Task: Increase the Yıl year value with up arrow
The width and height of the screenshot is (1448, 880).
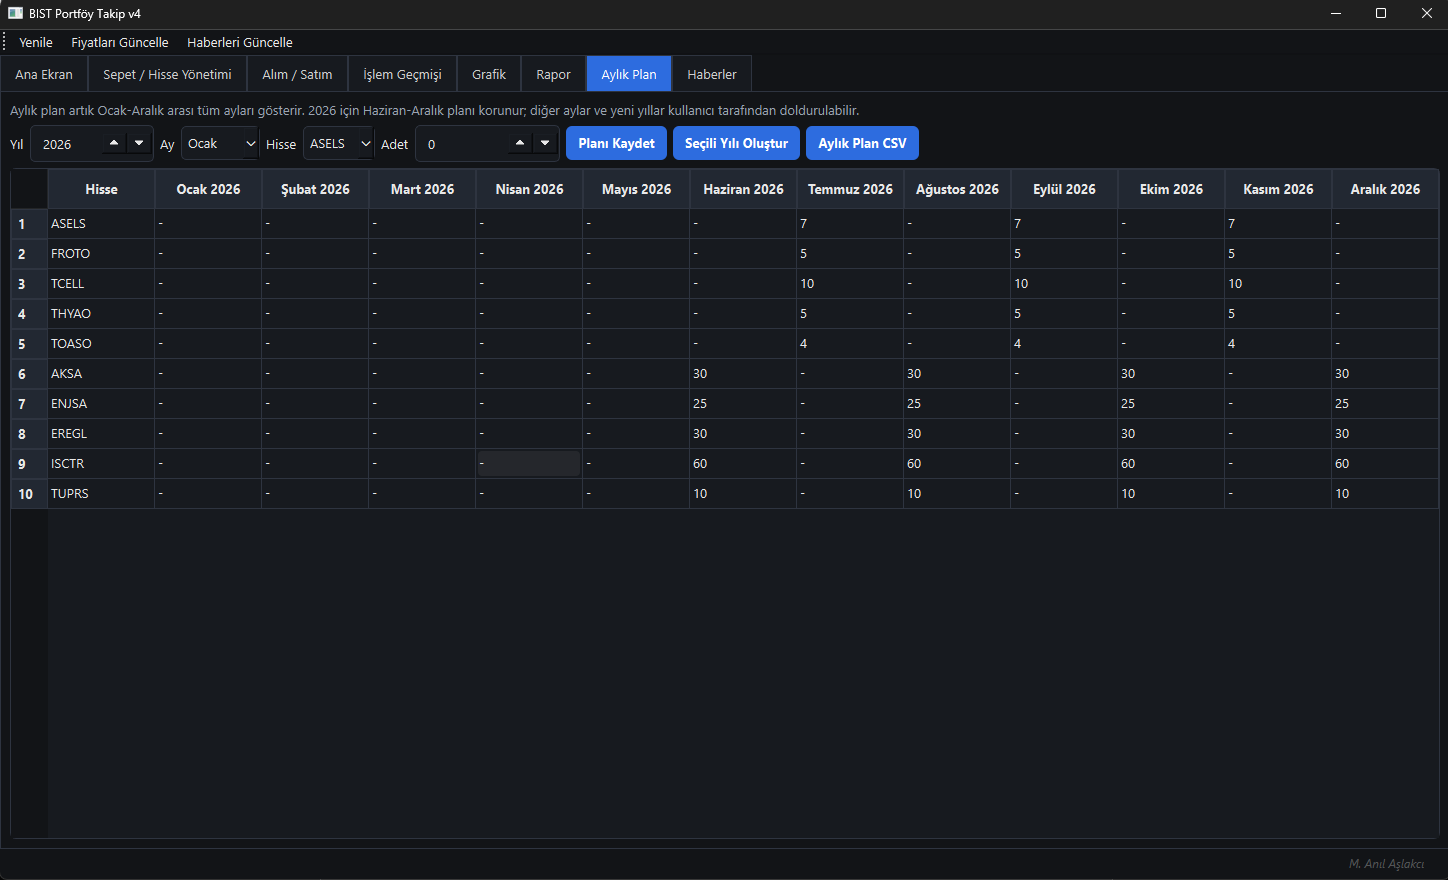Action: [x=114, y=143]
